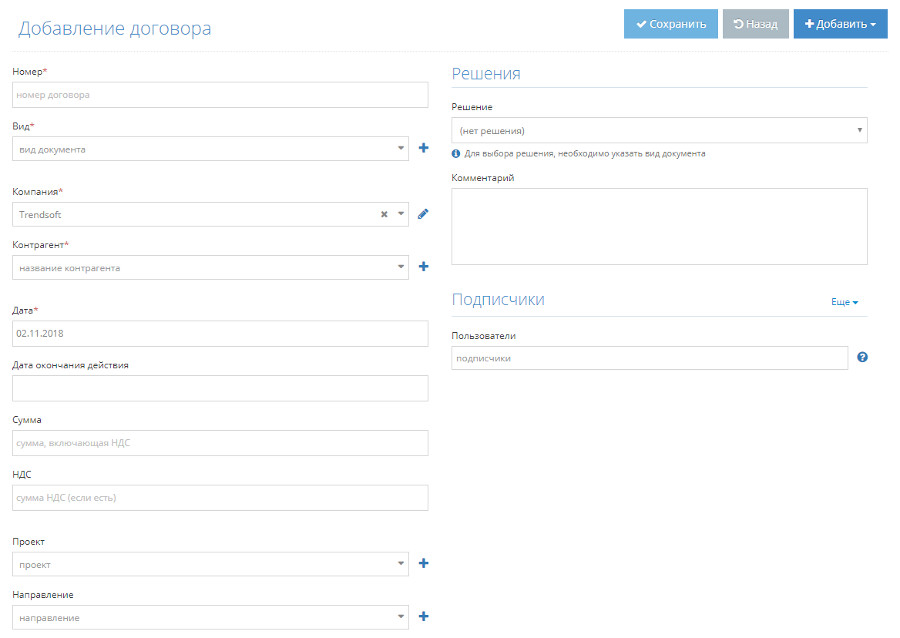The height and width of the screenshot is (638, 900).
Task: Open the Направление dropdown
Action: click(x=210, y=617)
